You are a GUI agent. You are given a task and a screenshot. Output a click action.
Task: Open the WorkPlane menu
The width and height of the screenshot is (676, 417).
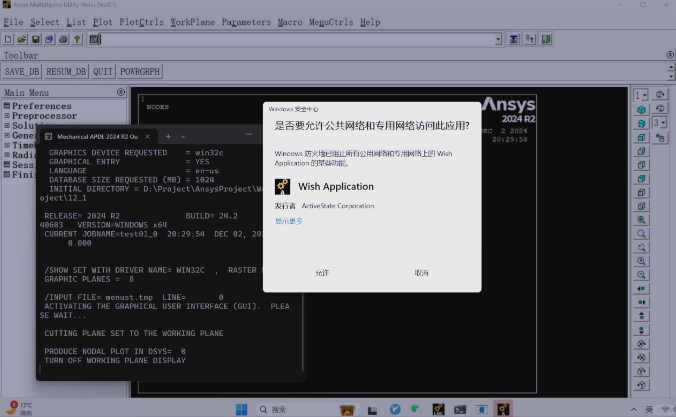point(193,22)
